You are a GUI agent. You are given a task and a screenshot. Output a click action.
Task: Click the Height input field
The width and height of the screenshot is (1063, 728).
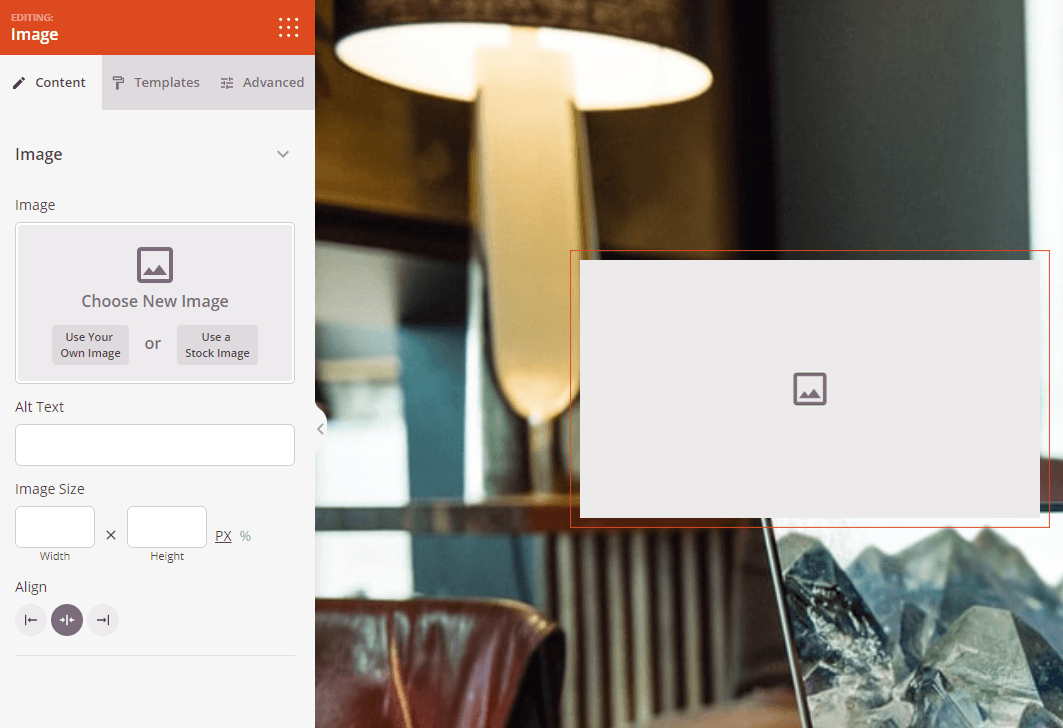[x=167, y=527]
